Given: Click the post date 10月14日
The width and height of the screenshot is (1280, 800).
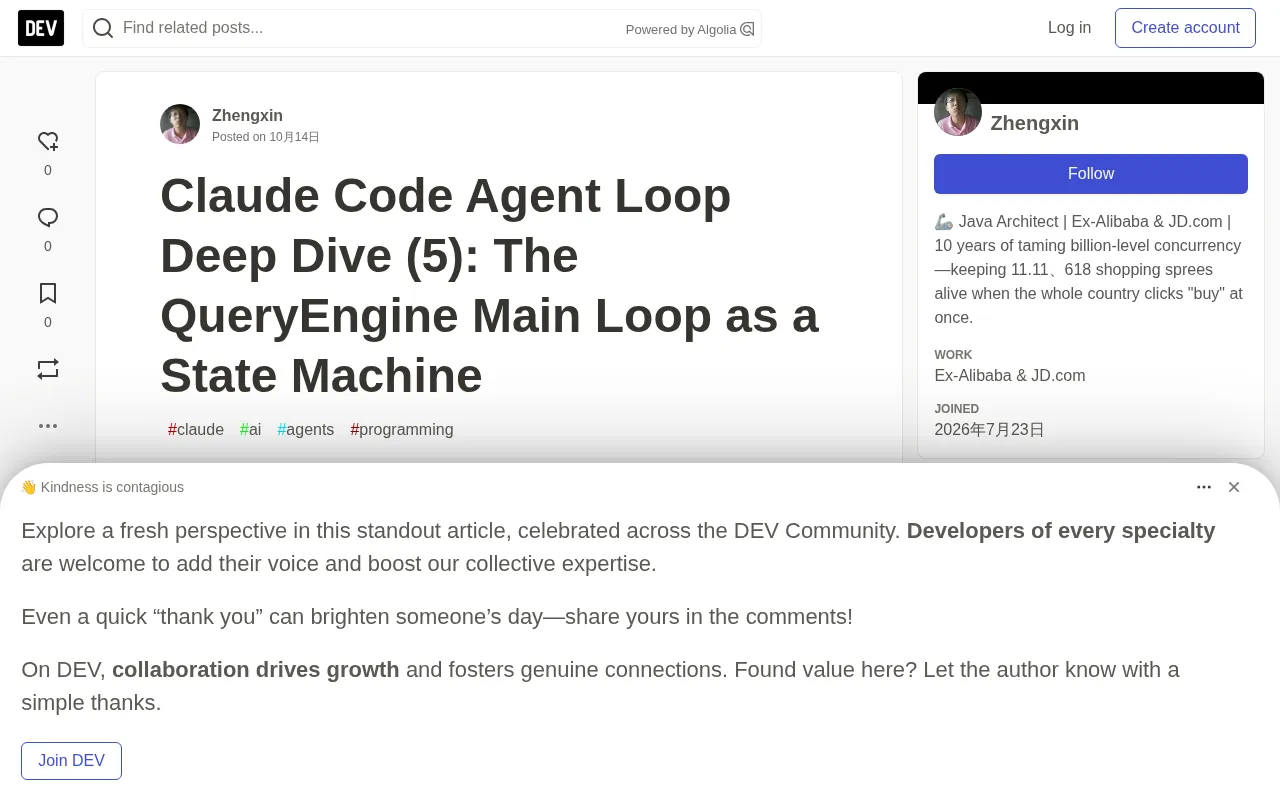Looking at the screenshot, I should 294,137.
